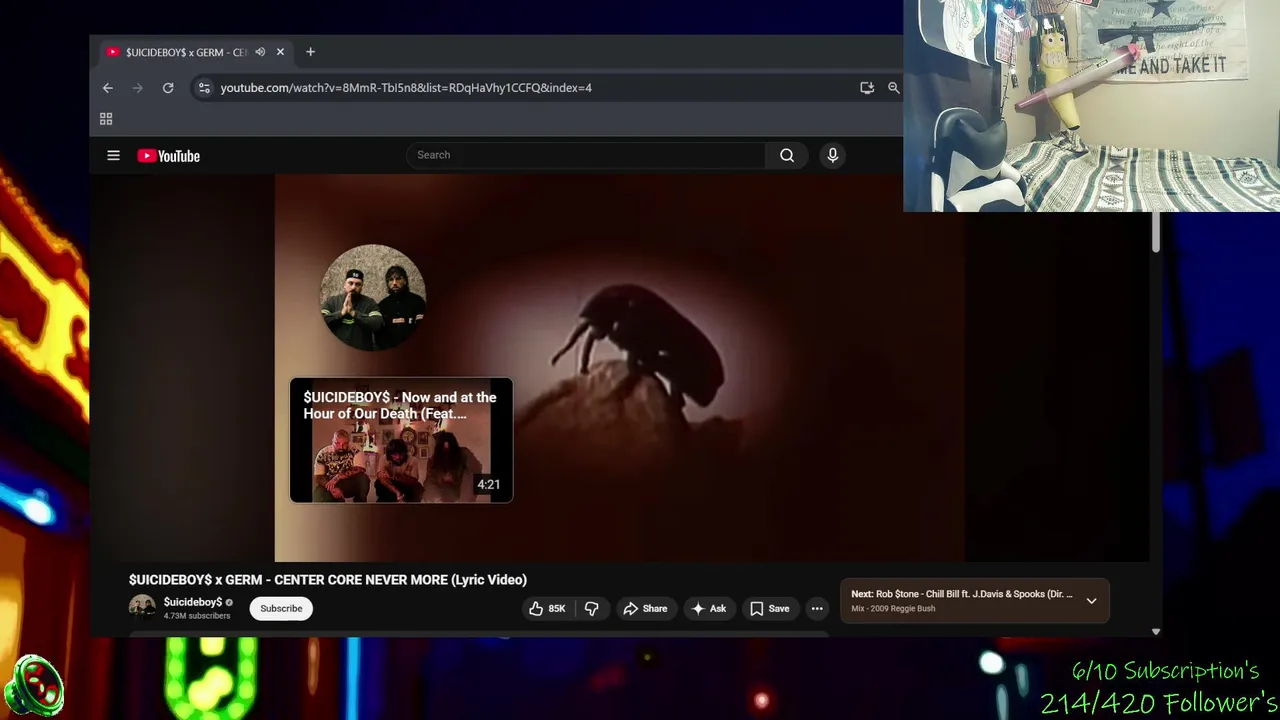Go back with the browser back arrow
Screen dimensions: 1280x720
[108, 88]
